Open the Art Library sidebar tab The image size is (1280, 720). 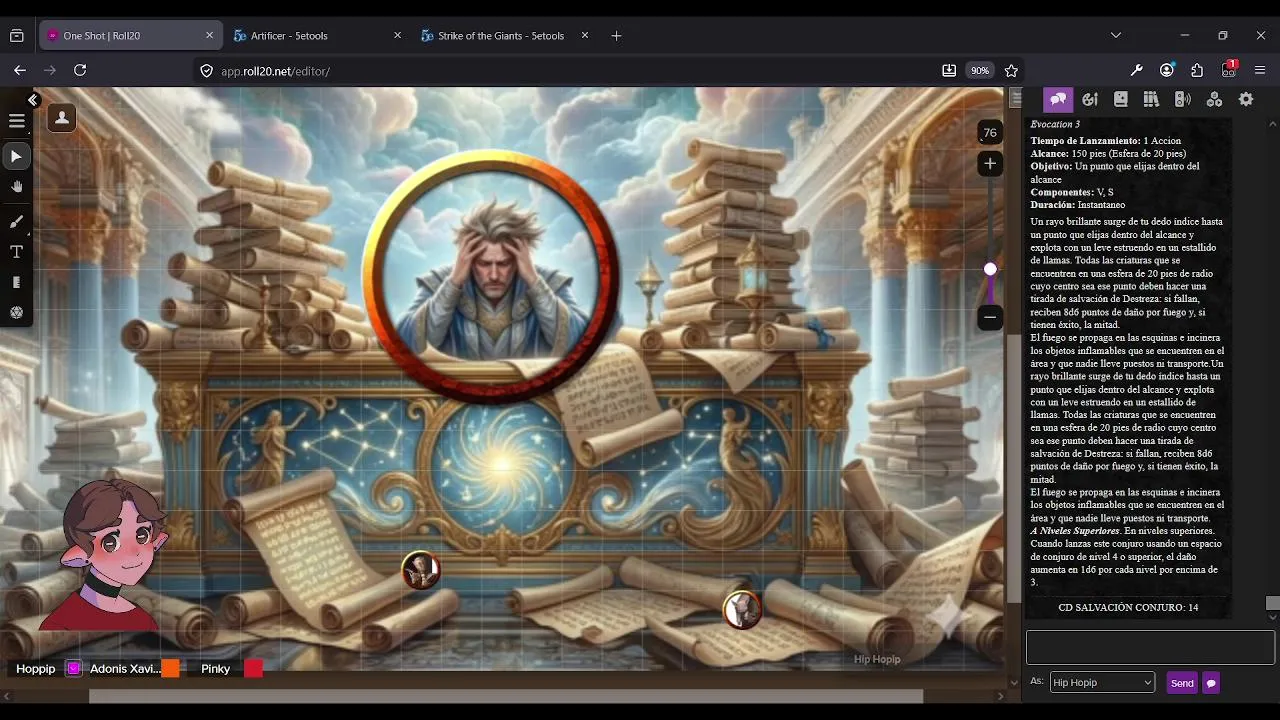1089,99
